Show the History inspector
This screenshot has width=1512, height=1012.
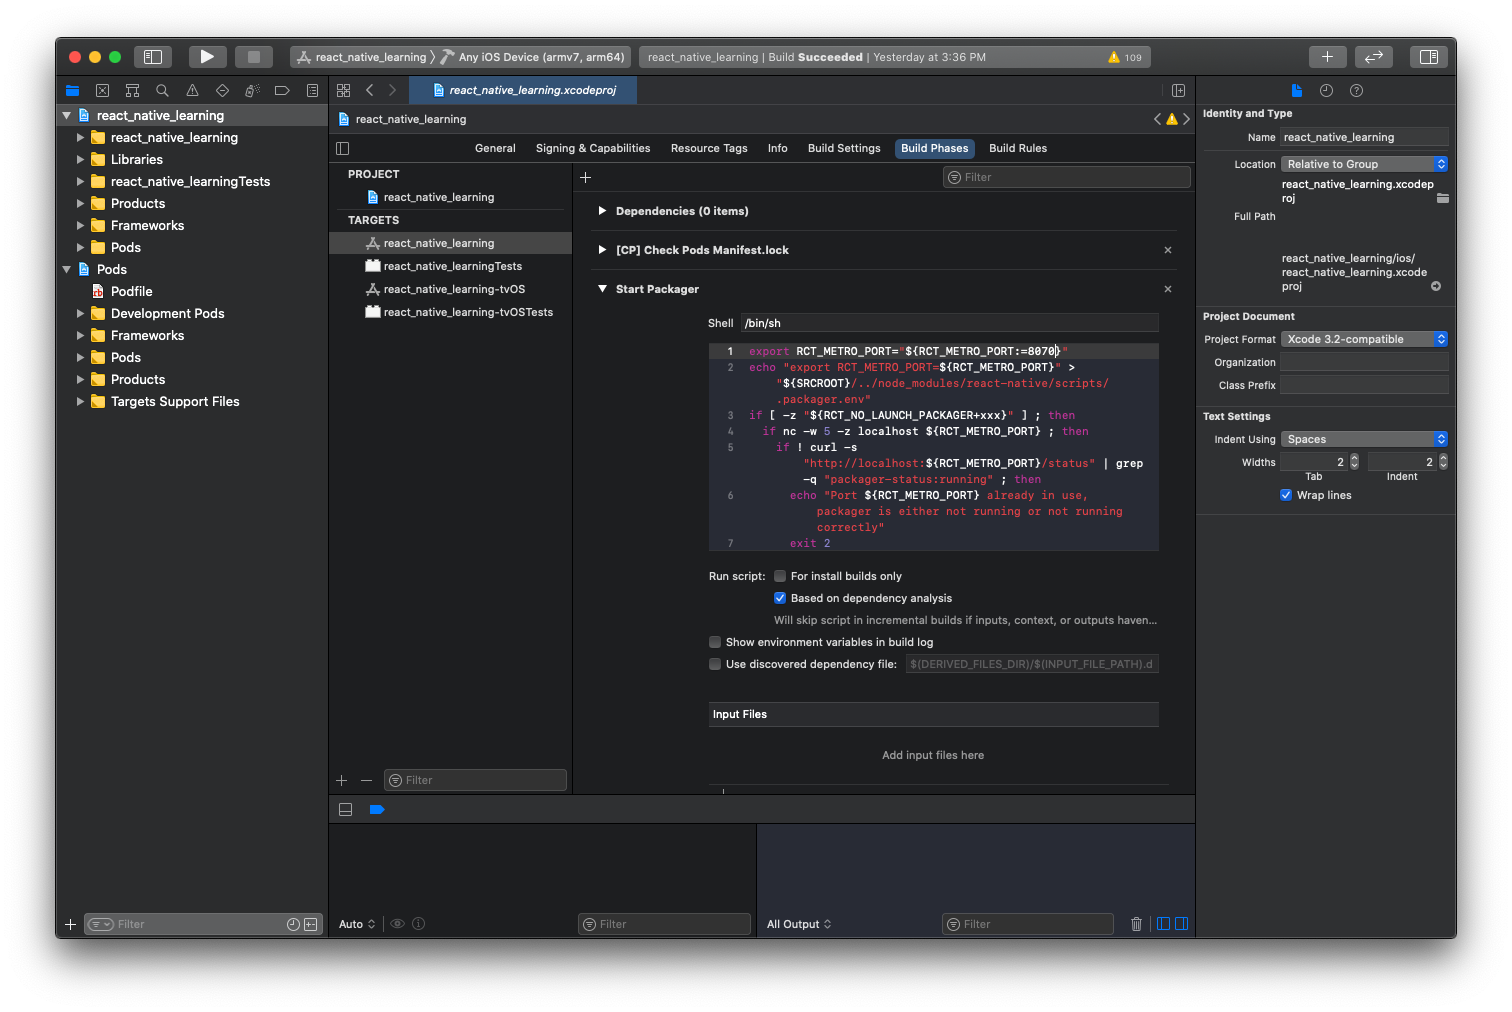click(1326, 90)
